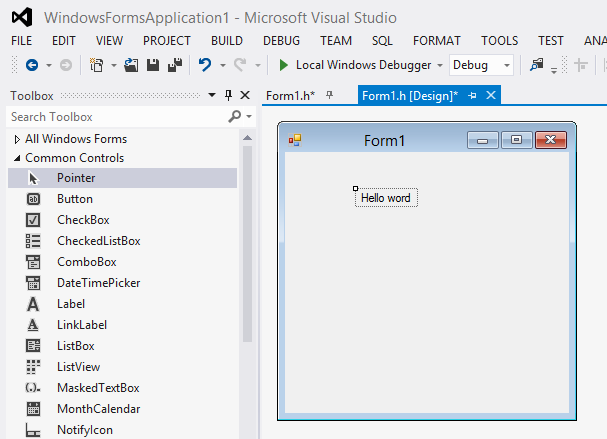Open the Local Windows Debugger dropdown arrow
This screenshot has width=607, height=439.
pyautogui.click(x=440, y=65)
